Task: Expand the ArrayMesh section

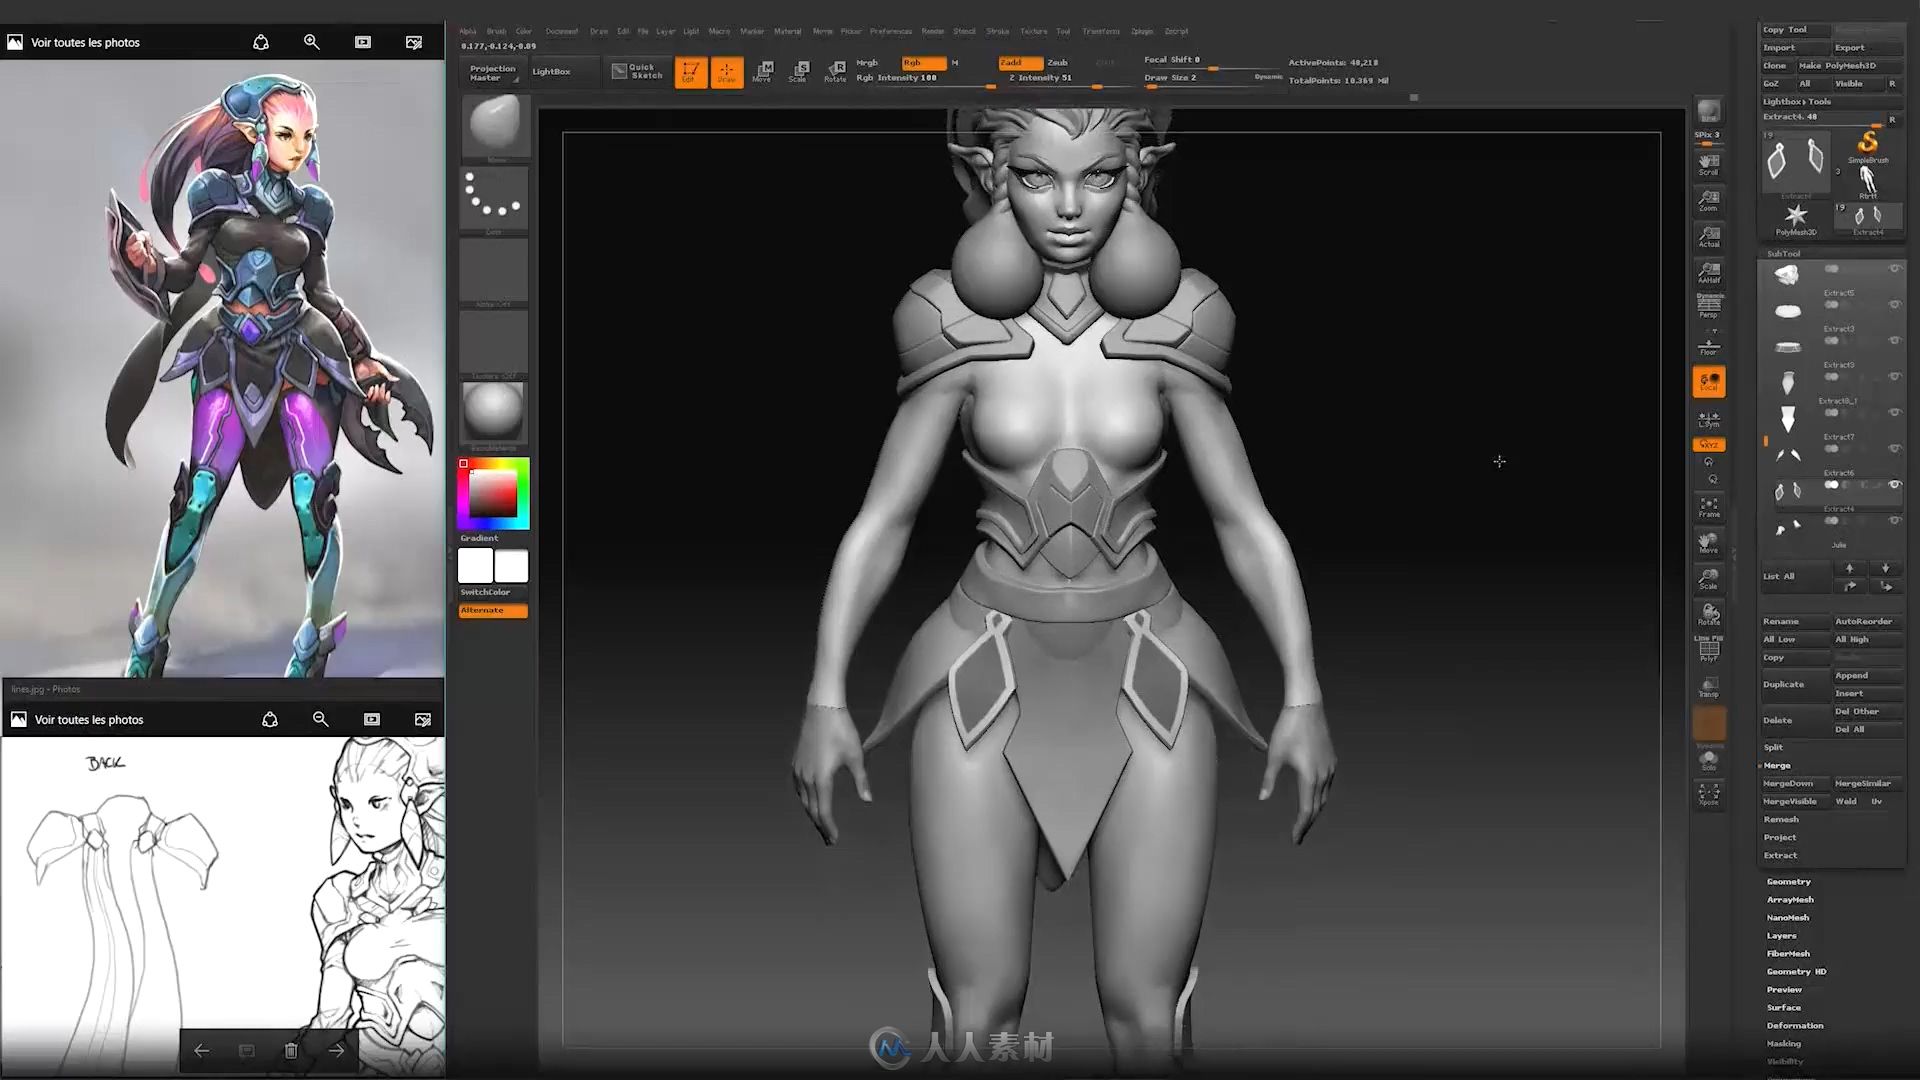Action: (x=1790, y=900)
